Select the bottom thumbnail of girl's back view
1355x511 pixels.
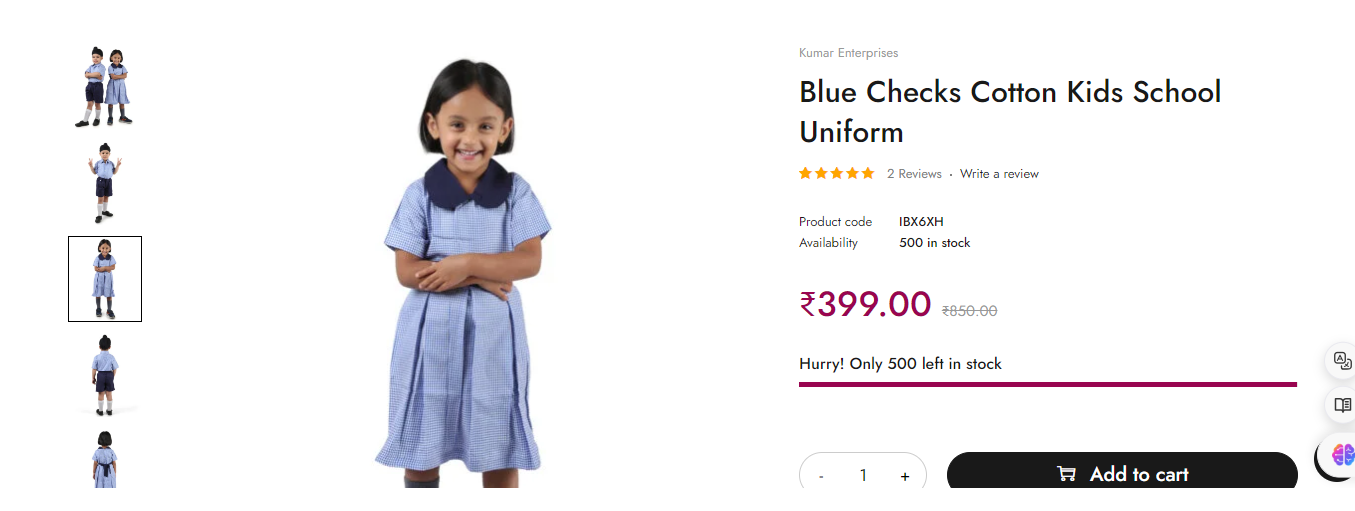(105, 458)
